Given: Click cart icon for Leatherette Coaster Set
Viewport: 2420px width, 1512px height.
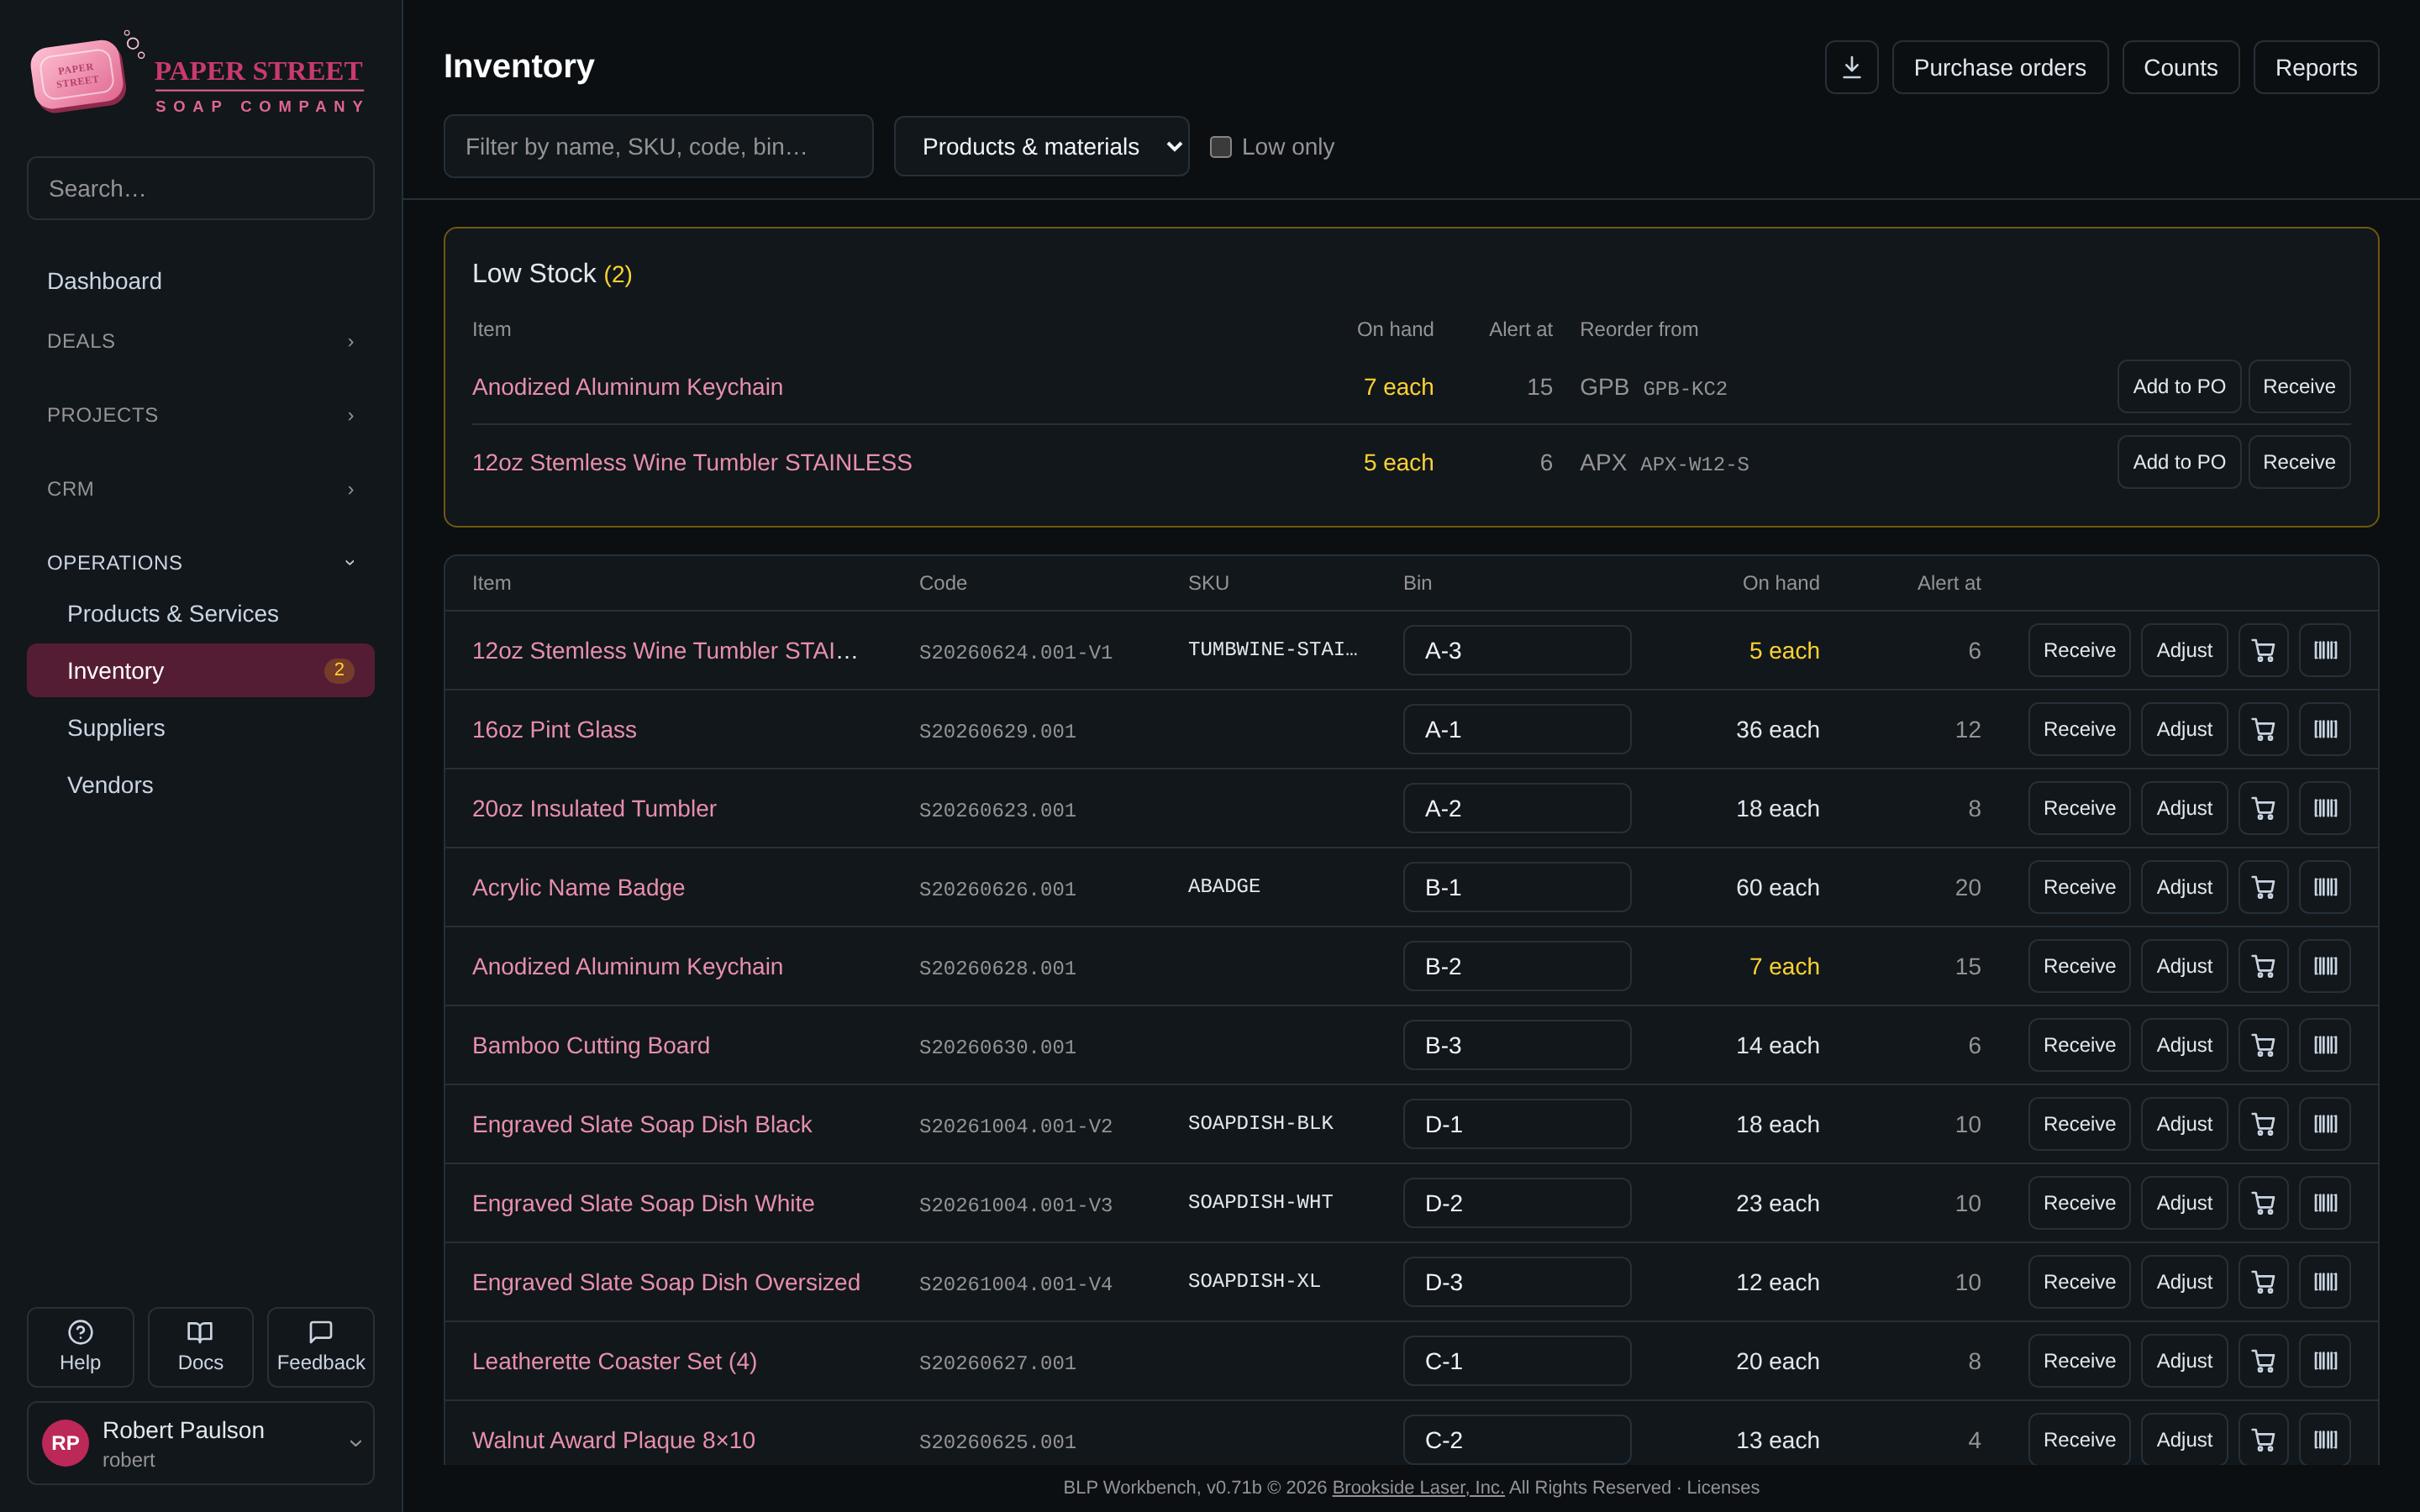Looking at the screenshot, I should coord(2263,1361).
